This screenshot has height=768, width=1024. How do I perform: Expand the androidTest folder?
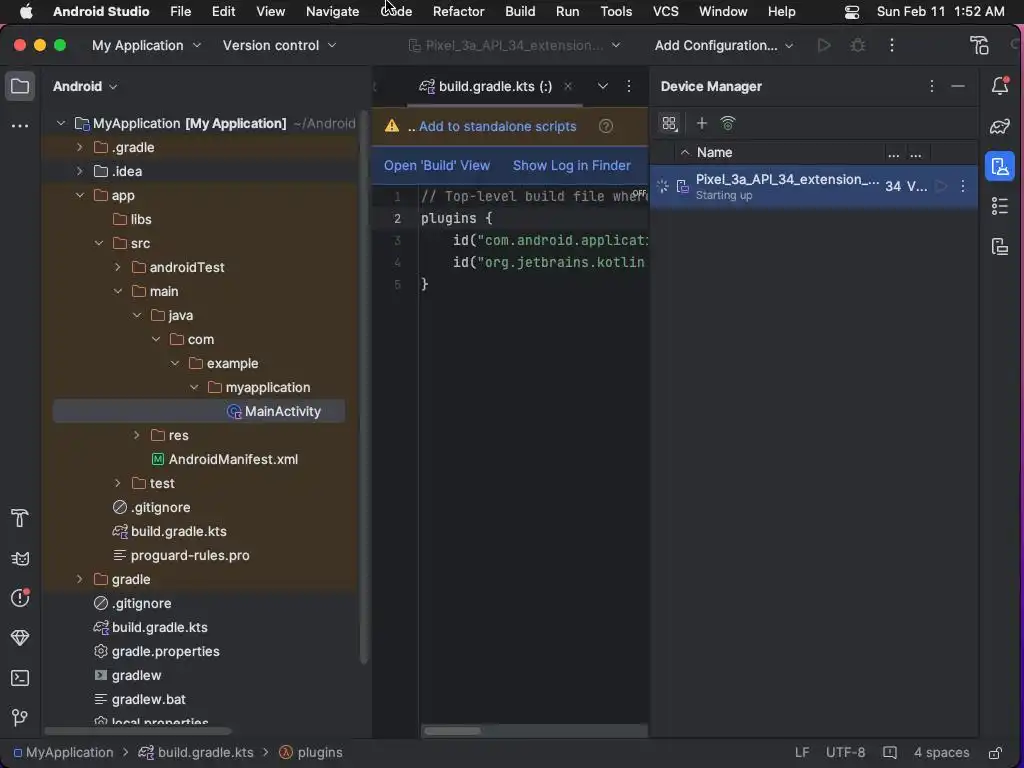118,267
